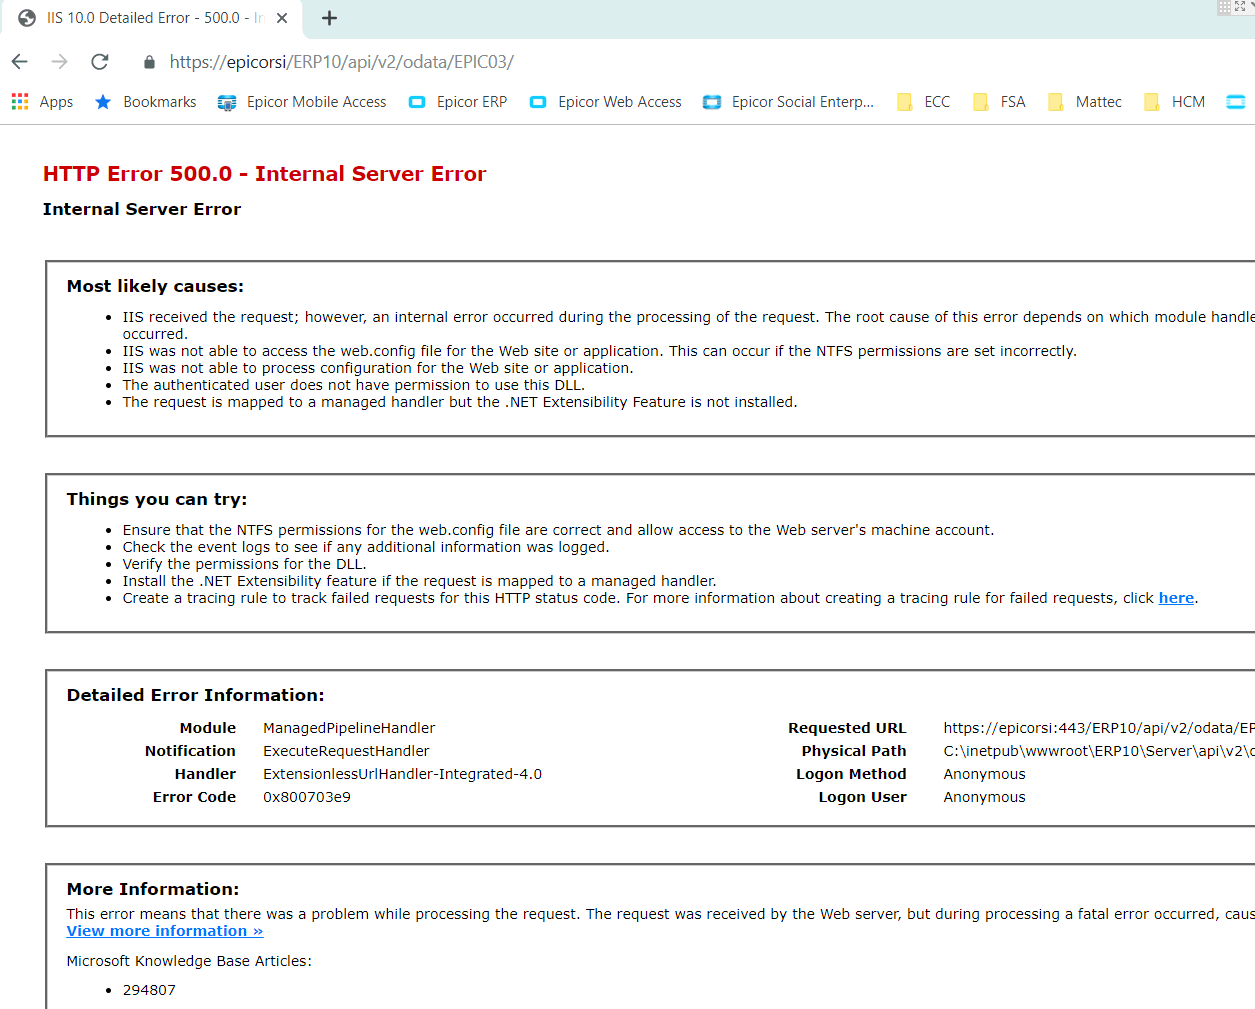Select the IIS 10.0 Detailed Error tab
This screenshot has height=1009, width=1255.
154,18
